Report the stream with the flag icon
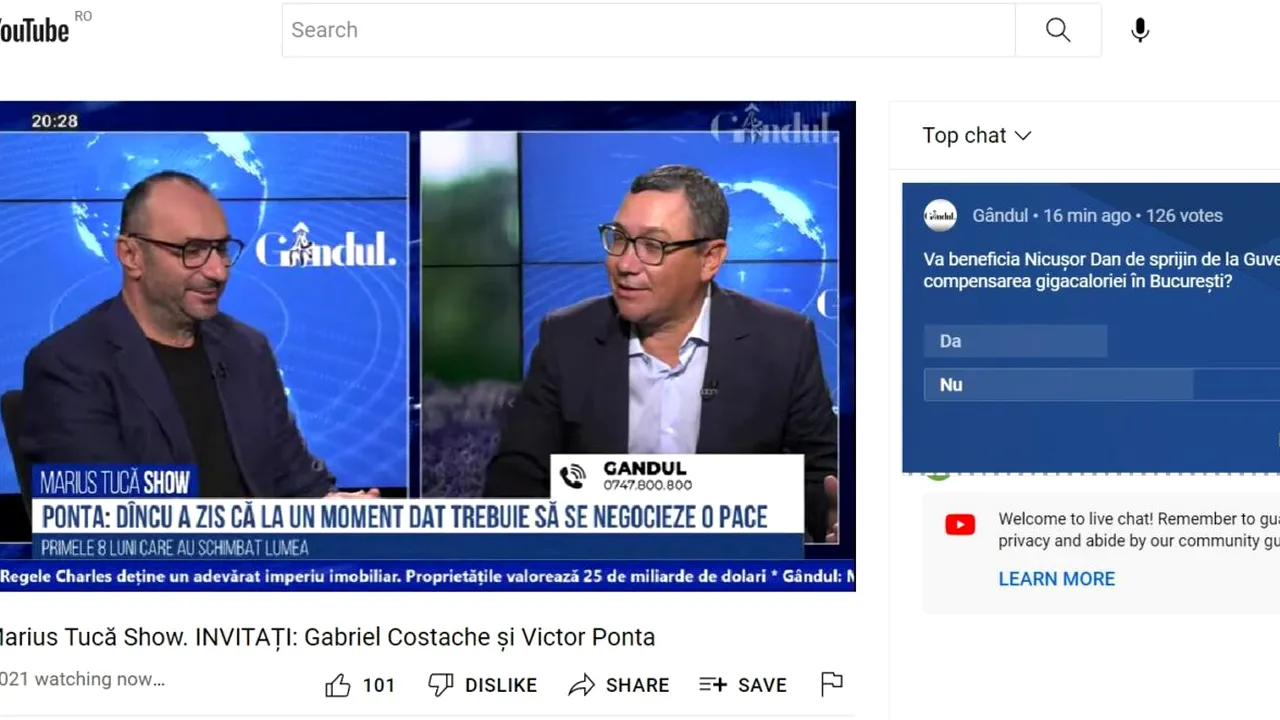Screen dimensions: 1280x720 coord(830,684)
